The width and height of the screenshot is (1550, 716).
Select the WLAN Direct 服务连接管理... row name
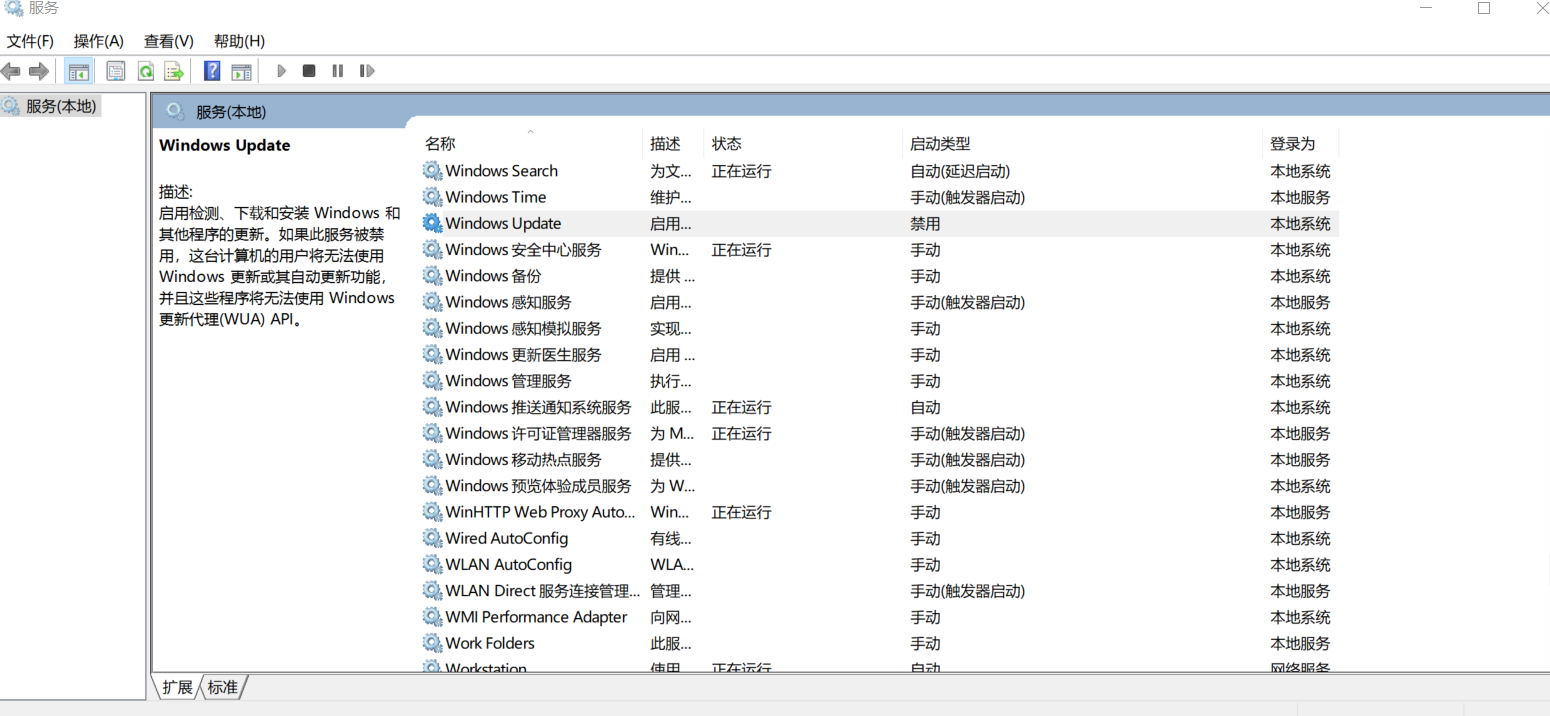click(x=542, y=590)
